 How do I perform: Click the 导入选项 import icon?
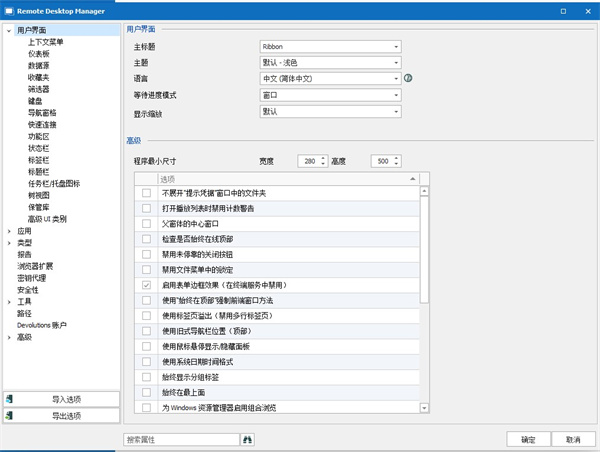tap(9, 399)
